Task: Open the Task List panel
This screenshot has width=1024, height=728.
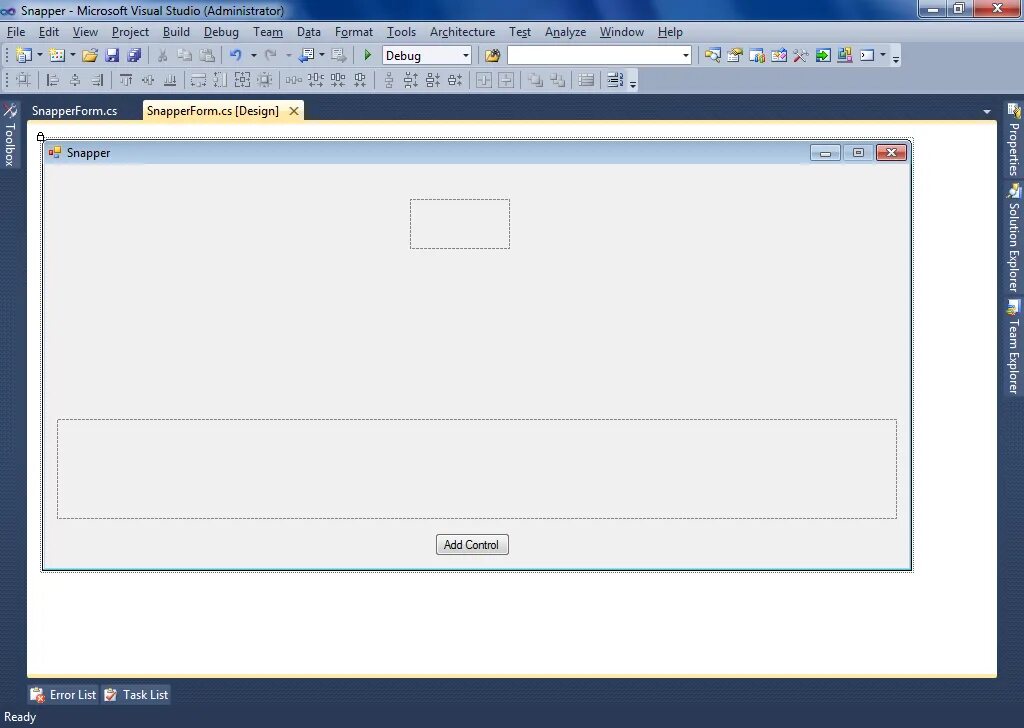Action: pyautogui.click(x=143, y=694)
